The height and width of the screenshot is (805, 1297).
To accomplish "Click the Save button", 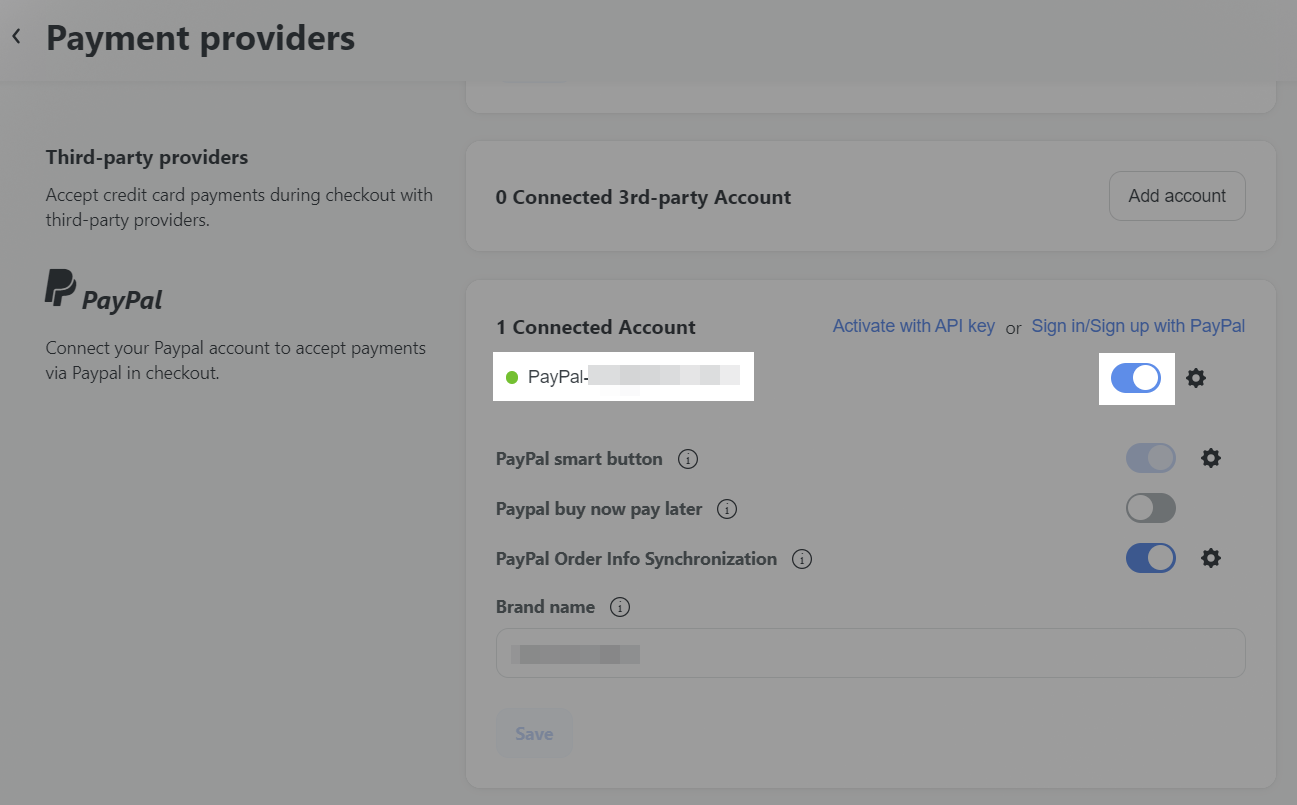I will click(534, 734).
